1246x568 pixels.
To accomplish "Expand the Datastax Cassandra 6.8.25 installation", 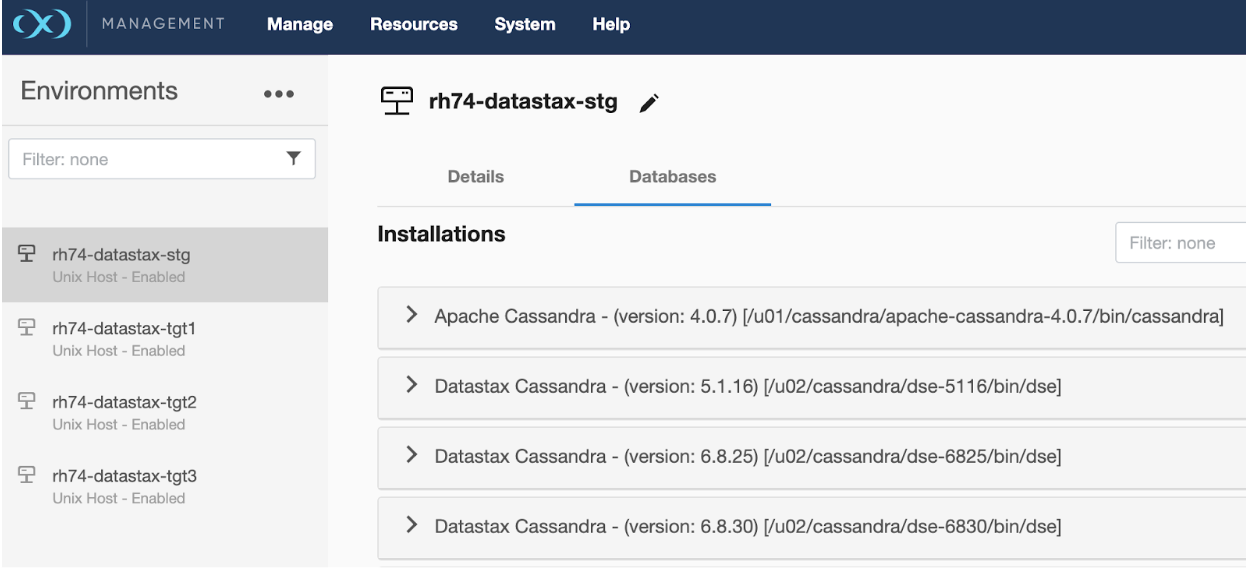I will coord(411,455).
